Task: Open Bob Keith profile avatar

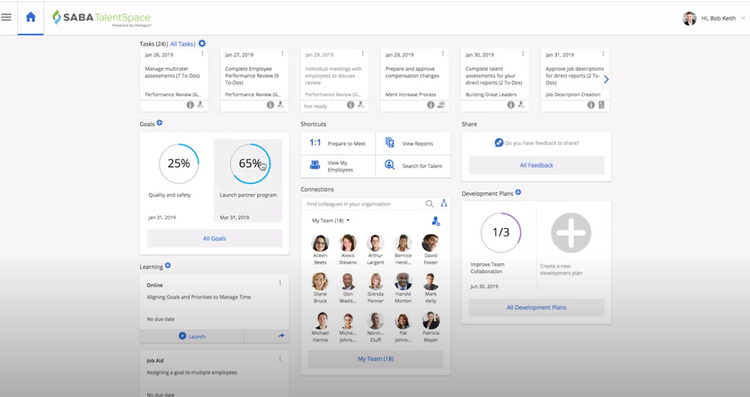Action: click(689, 18)
